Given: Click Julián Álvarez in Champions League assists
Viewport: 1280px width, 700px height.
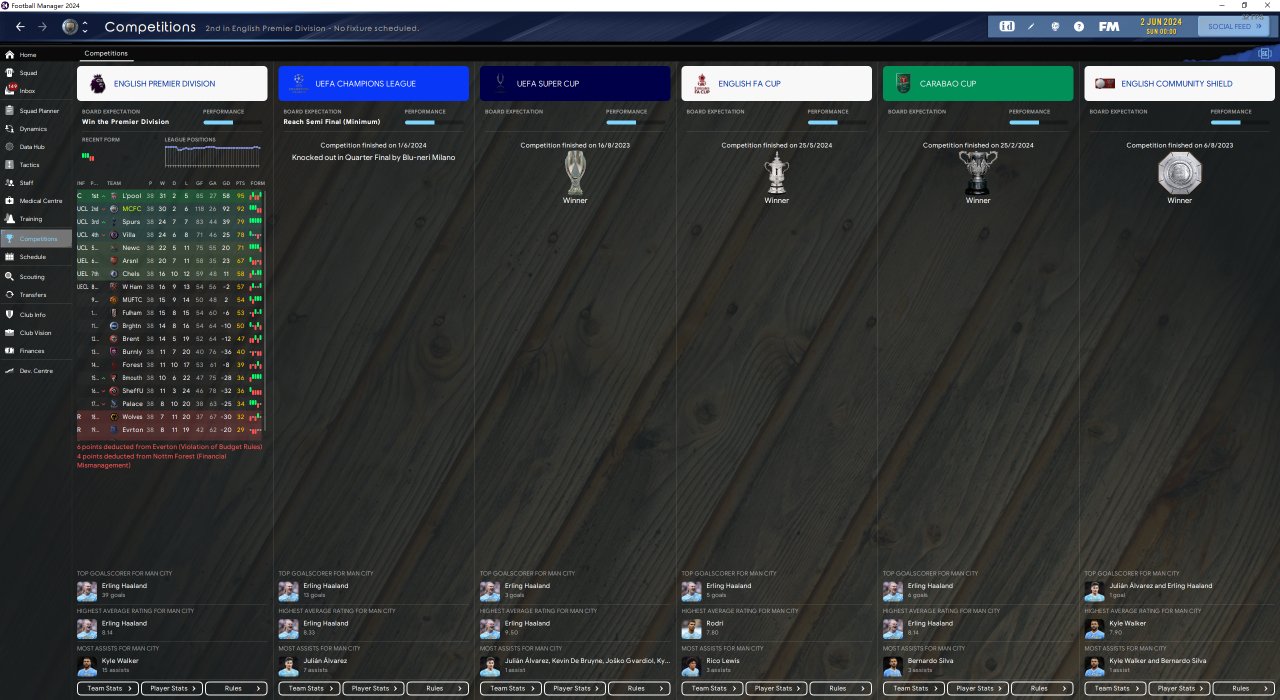Looking at the screenshot, I should pyautogui.click(x=326, y=661).
